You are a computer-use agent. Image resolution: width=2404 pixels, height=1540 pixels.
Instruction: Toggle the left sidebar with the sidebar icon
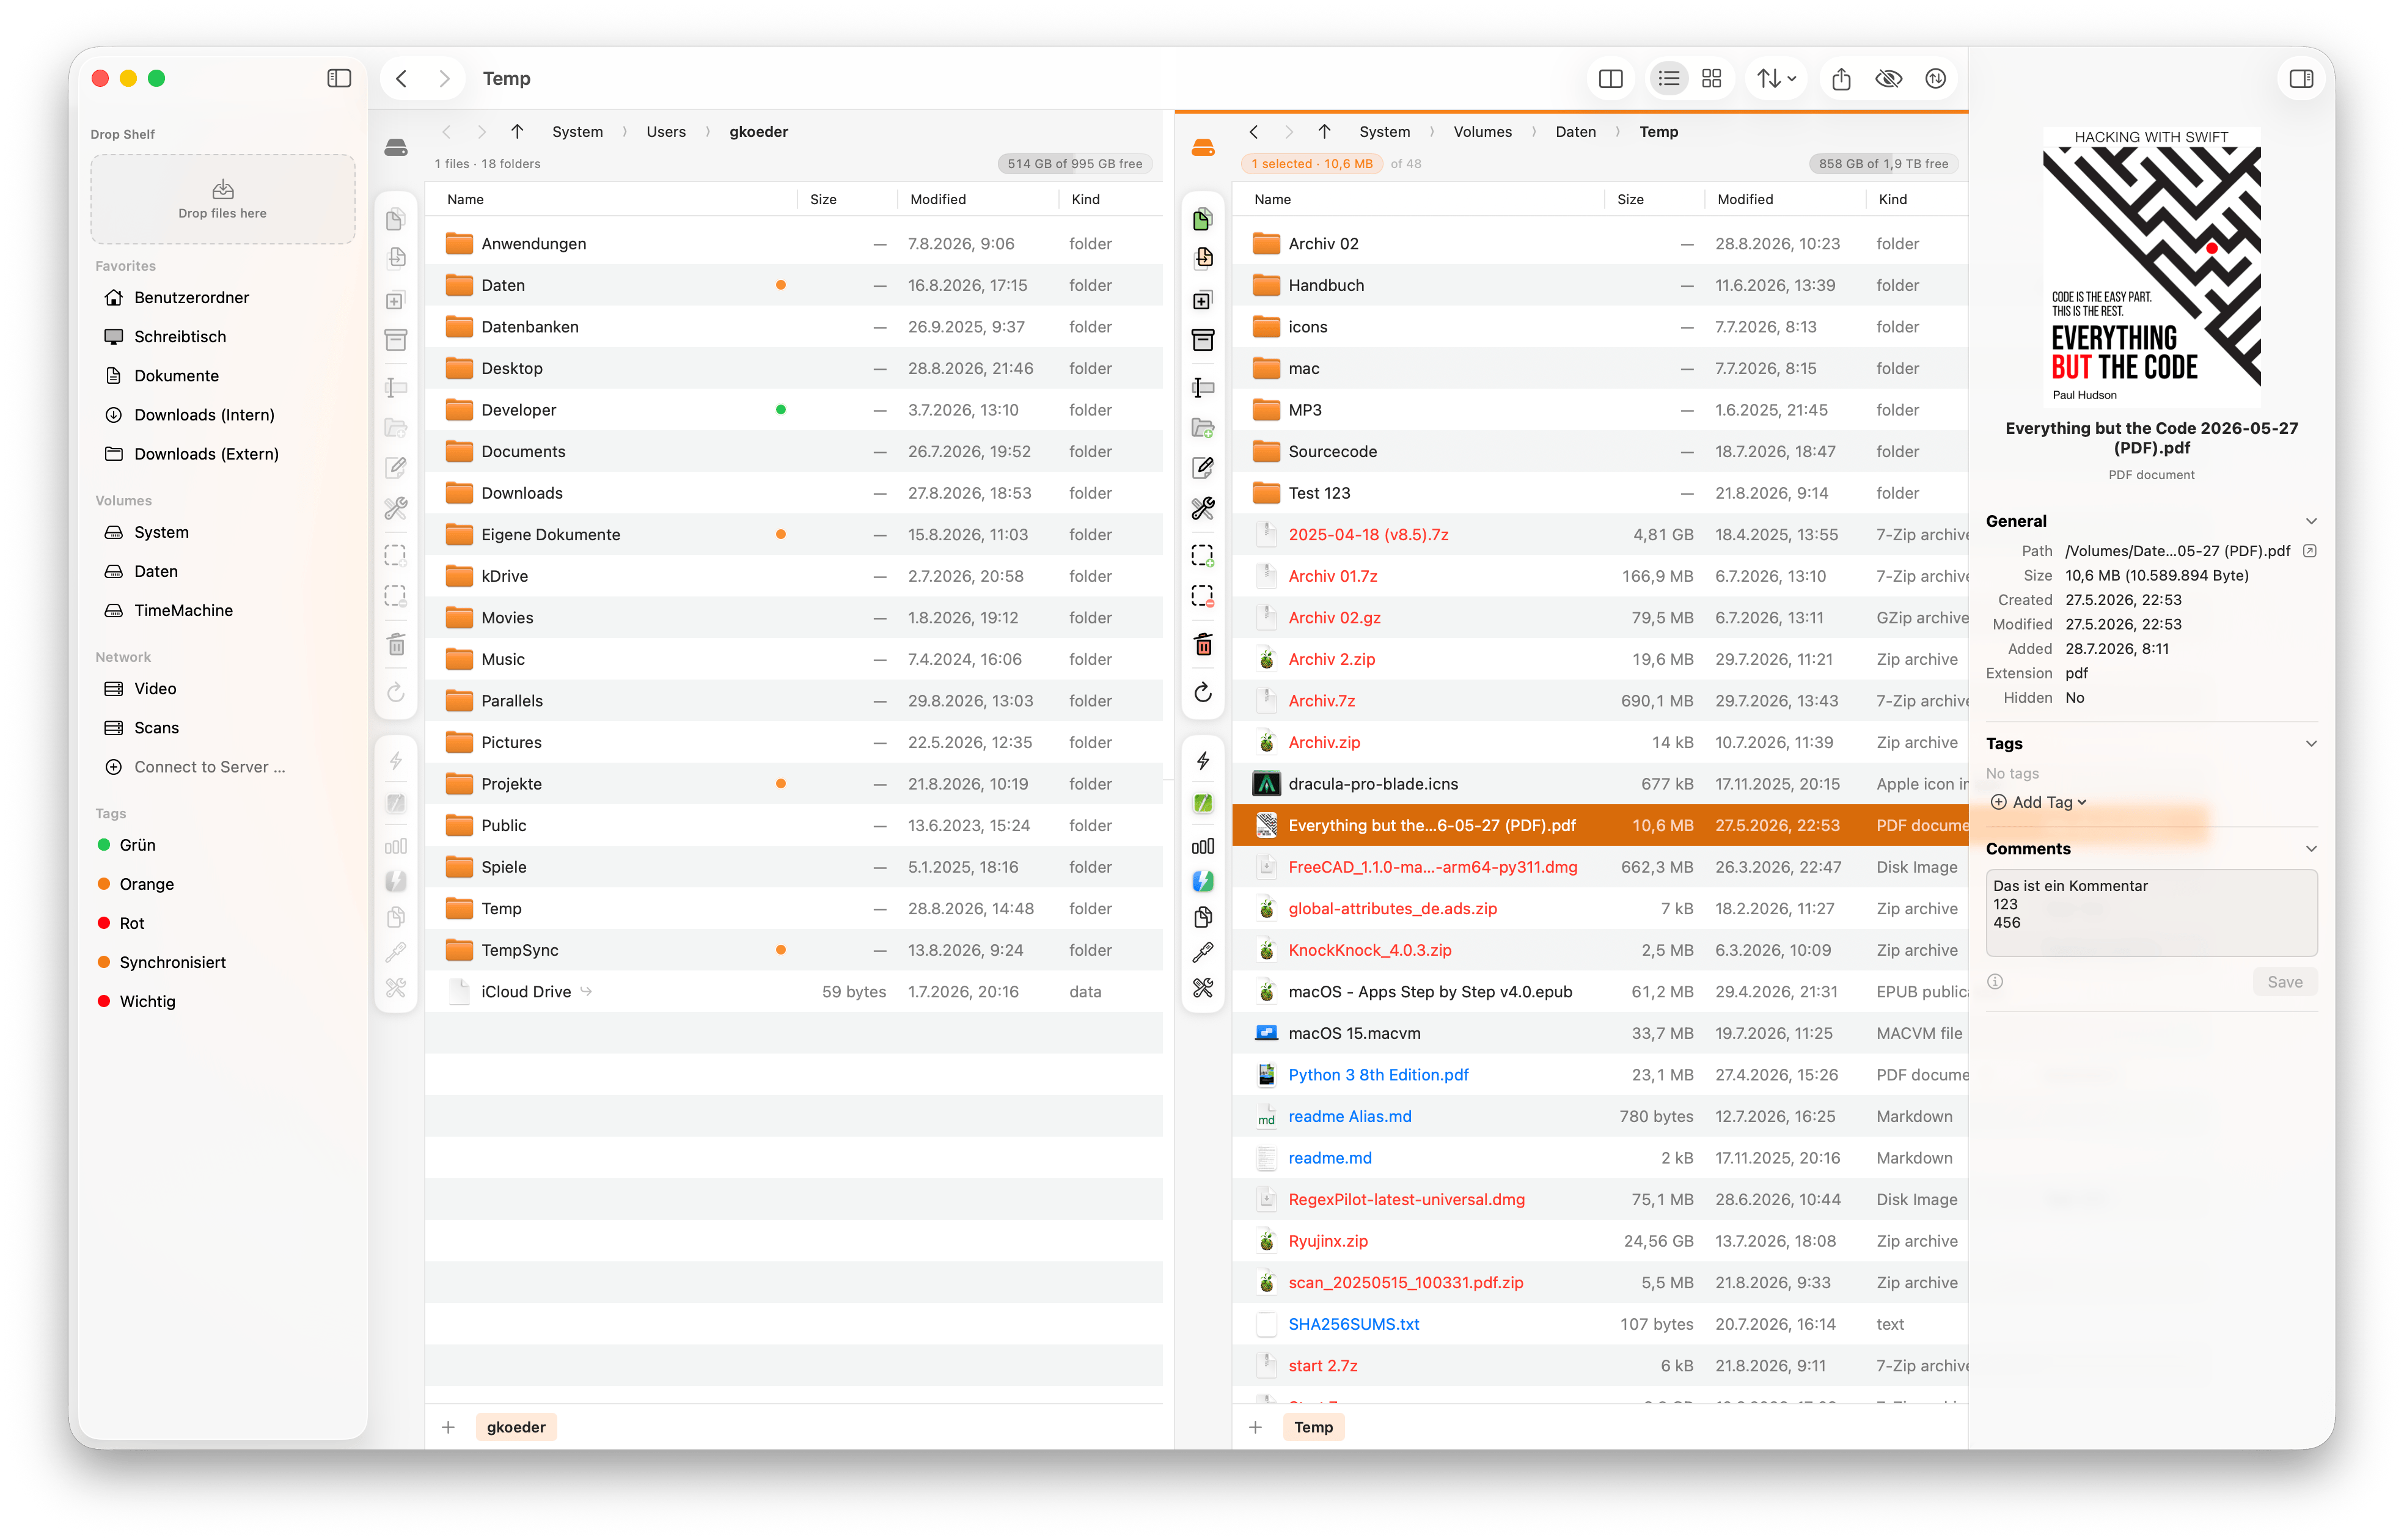(339, 78)
